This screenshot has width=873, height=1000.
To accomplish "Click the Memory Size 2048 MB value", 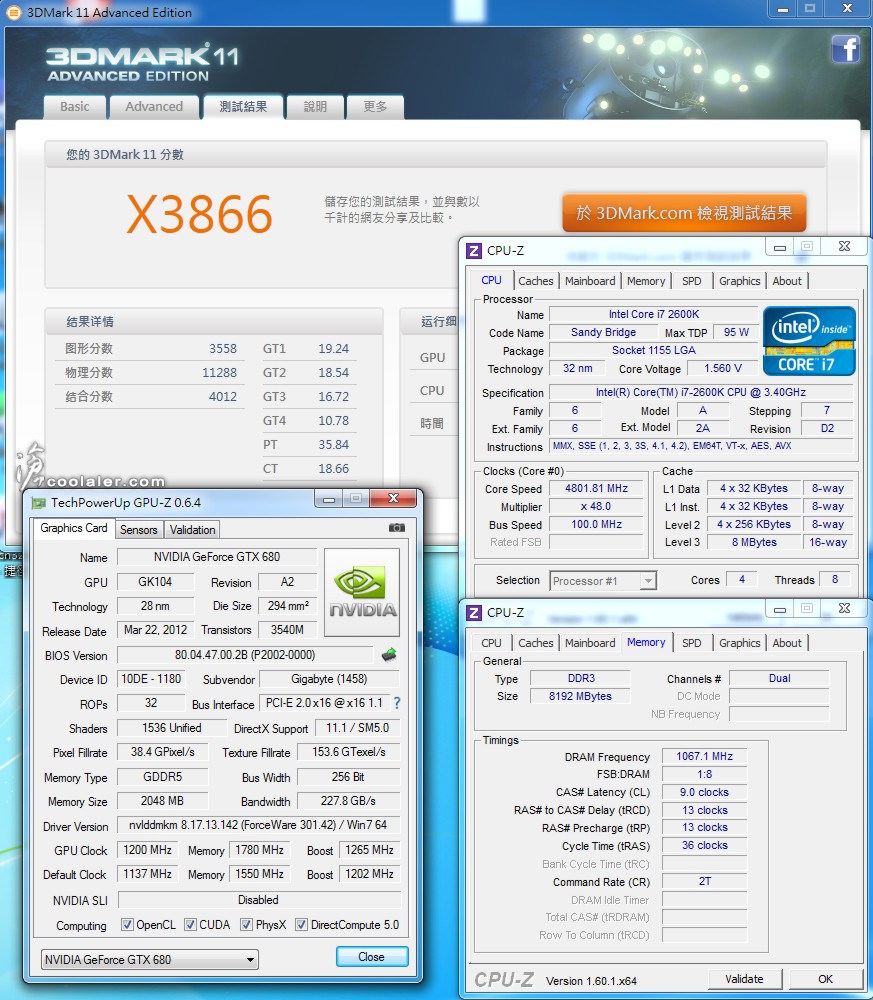I will (162, 801).
